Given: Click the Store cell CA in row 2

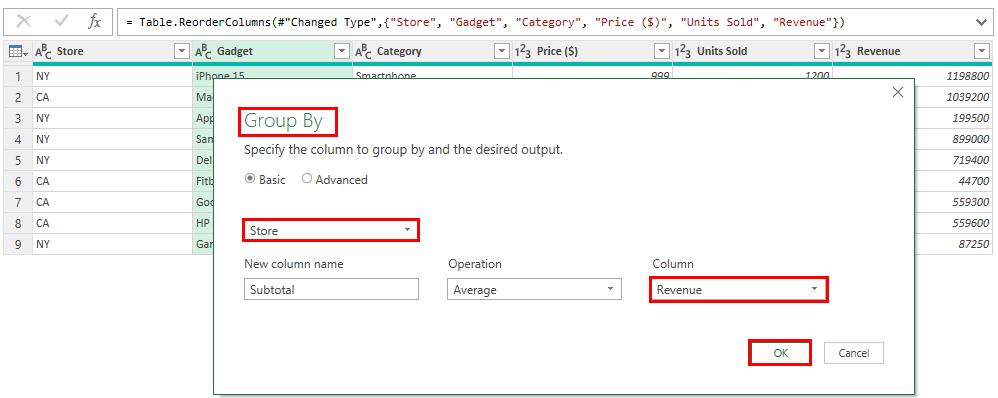Looking at the screenshot, I should (x=112, y=97).
